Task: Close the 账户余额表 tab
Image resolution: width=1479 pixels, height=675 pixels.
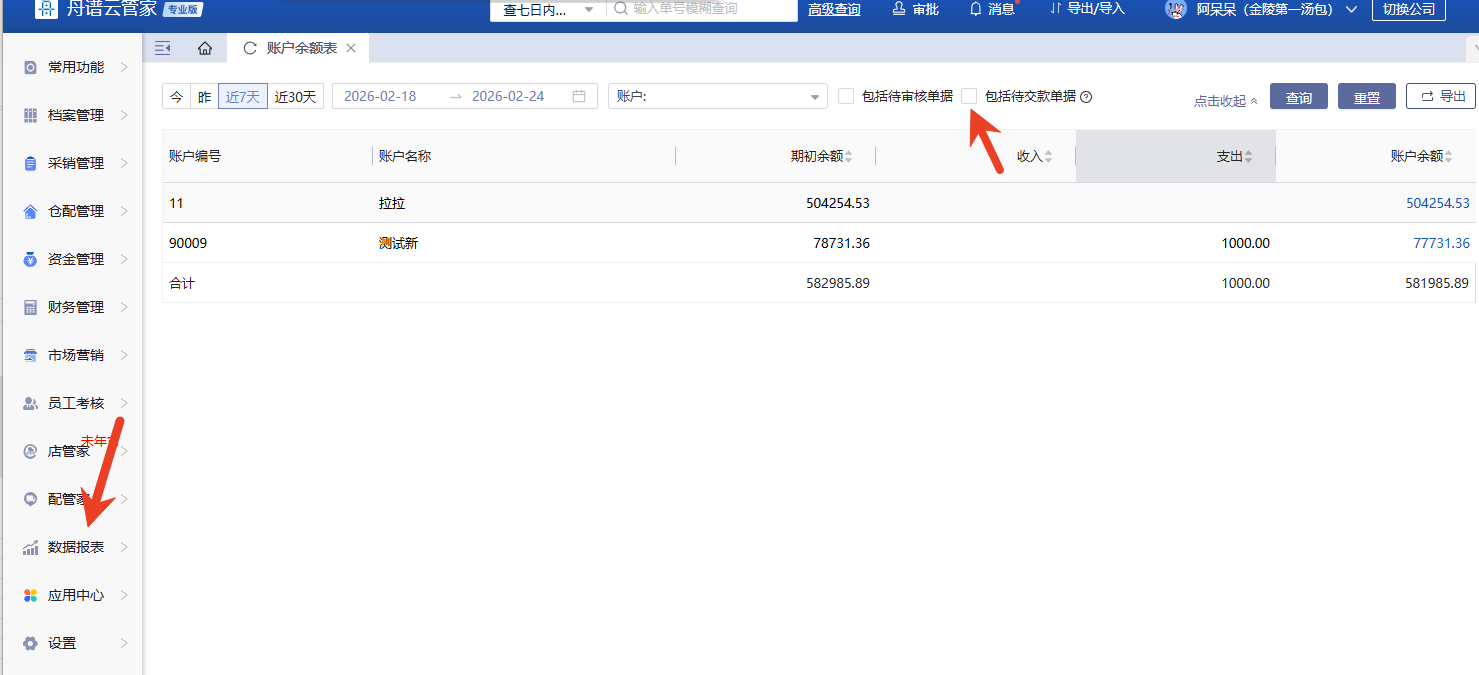Action: 351,48
